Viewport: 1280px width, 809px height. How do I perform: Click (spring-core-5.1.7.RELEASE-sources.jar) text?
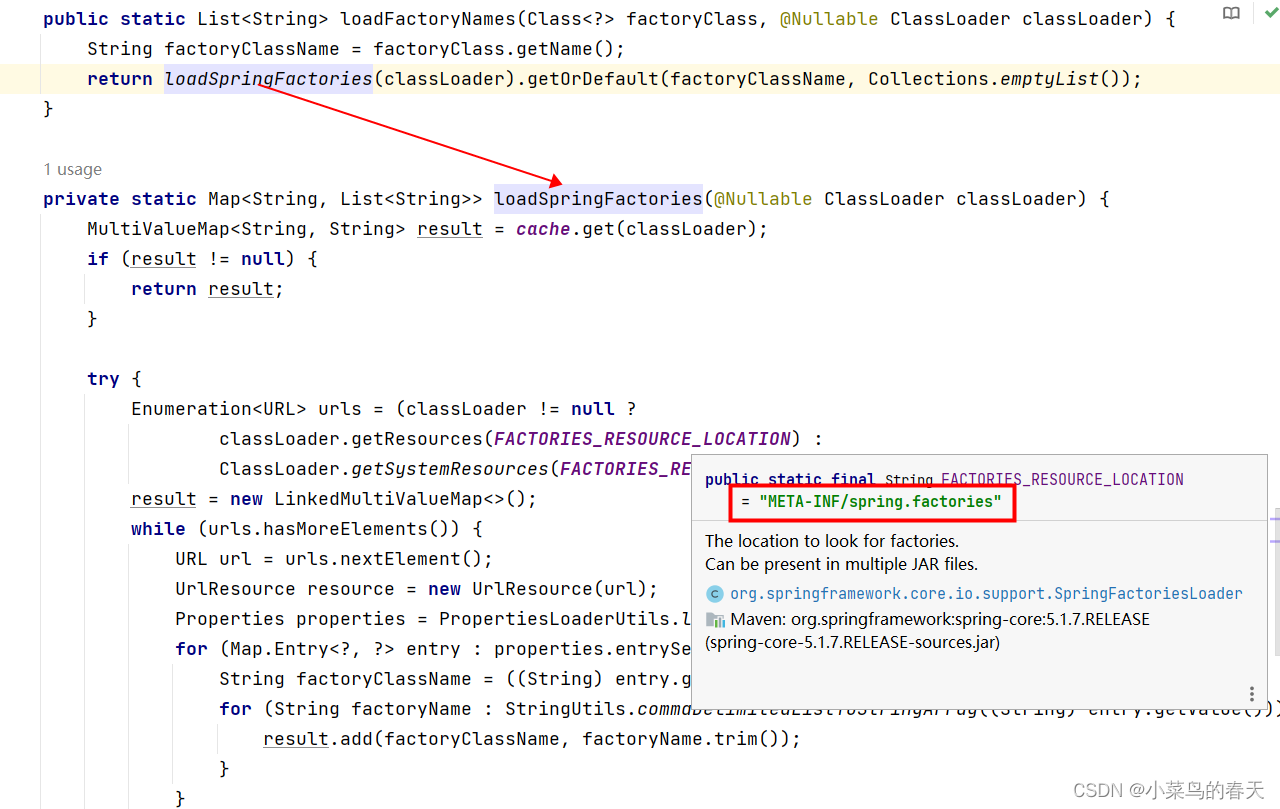coord(852,643)
